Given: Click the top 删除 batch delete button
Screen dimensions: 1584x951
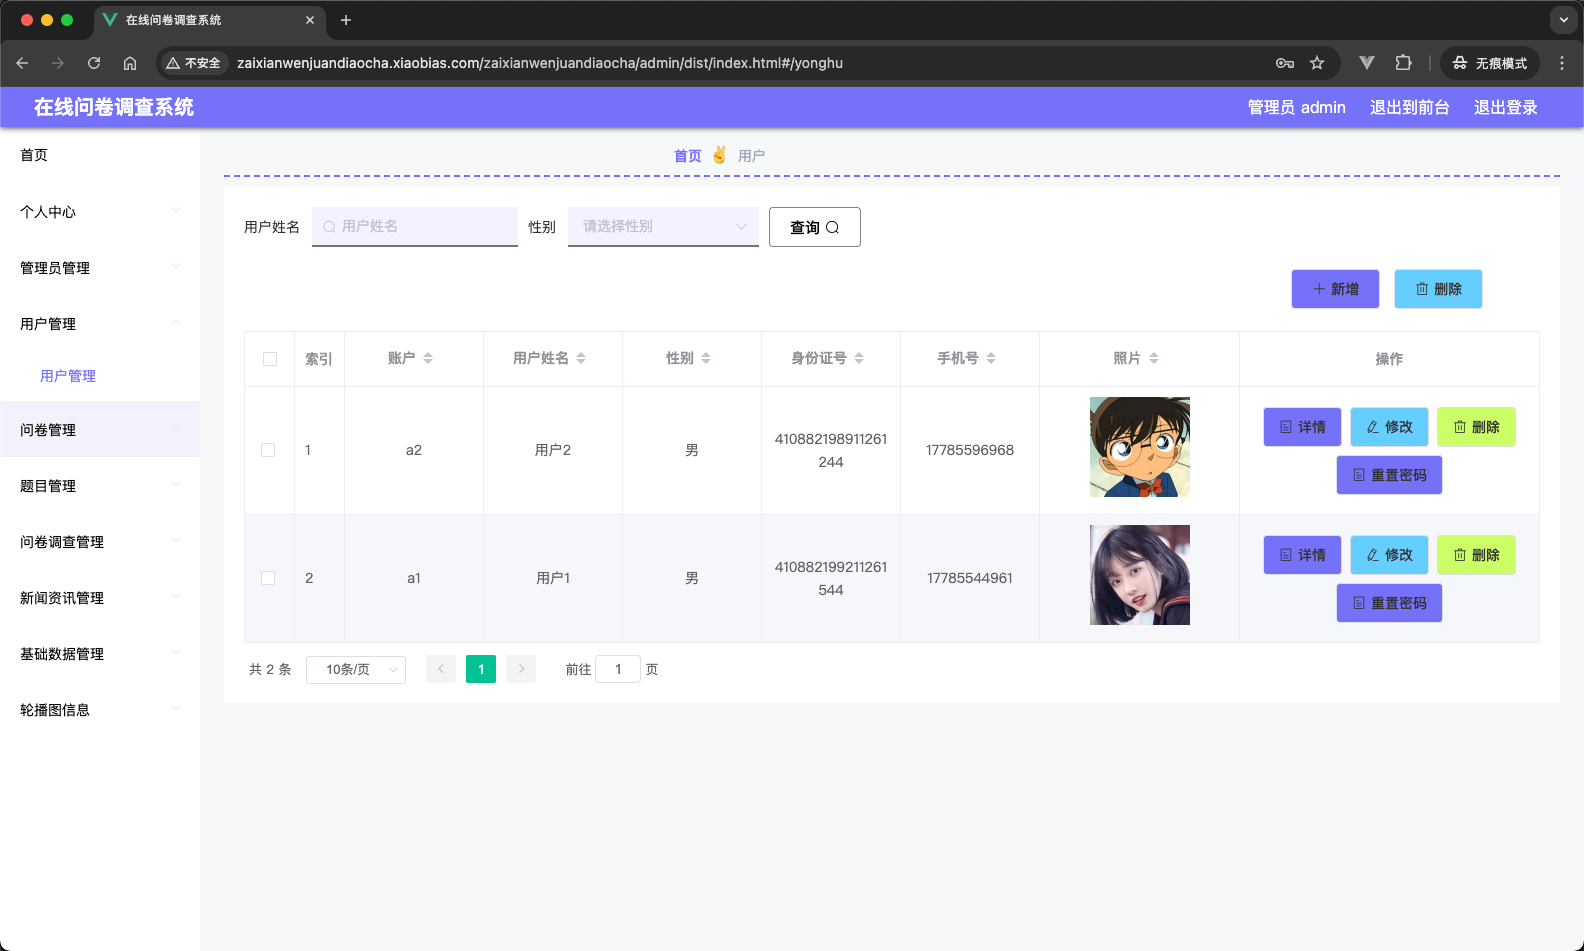Looking at the screenshot, I should (x=1438, y=289).
